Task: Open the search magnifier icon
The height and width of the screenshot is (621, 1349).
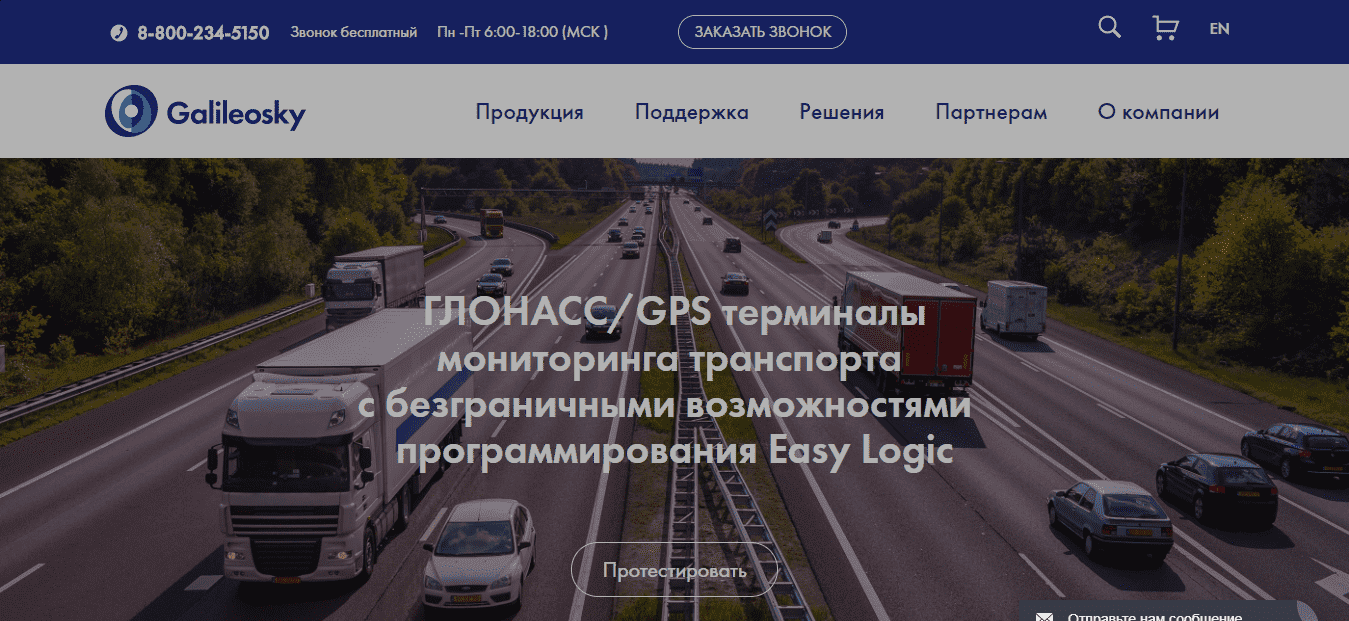Action: tap(1109, 28)
